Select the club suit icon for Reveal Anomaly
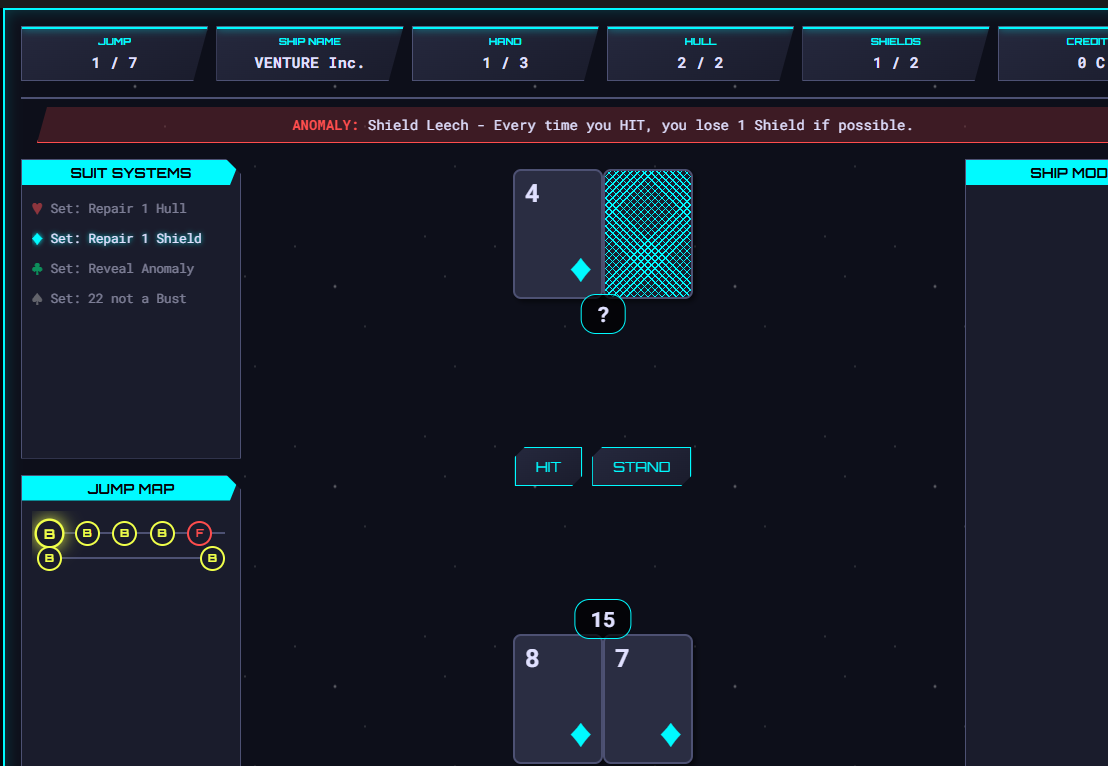 point(37,269)
